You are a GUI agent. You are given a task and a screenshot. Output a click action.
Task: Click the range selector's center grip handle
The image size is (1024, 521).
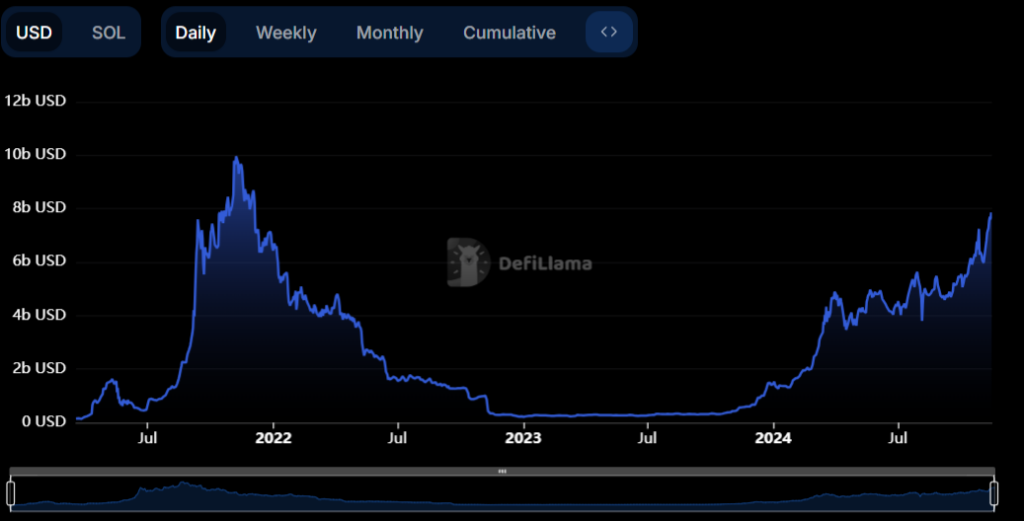tap(502, 471)
